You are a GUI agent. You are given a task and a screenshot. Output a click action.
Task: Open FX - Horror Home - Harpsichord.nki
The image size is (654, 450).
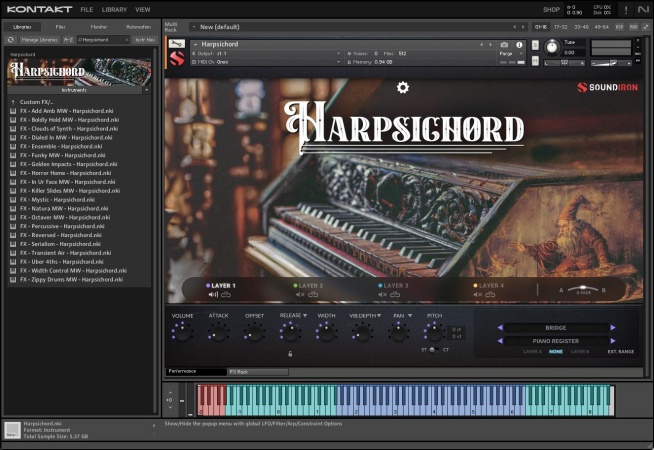pyautogui.click(x=68, y=173)
